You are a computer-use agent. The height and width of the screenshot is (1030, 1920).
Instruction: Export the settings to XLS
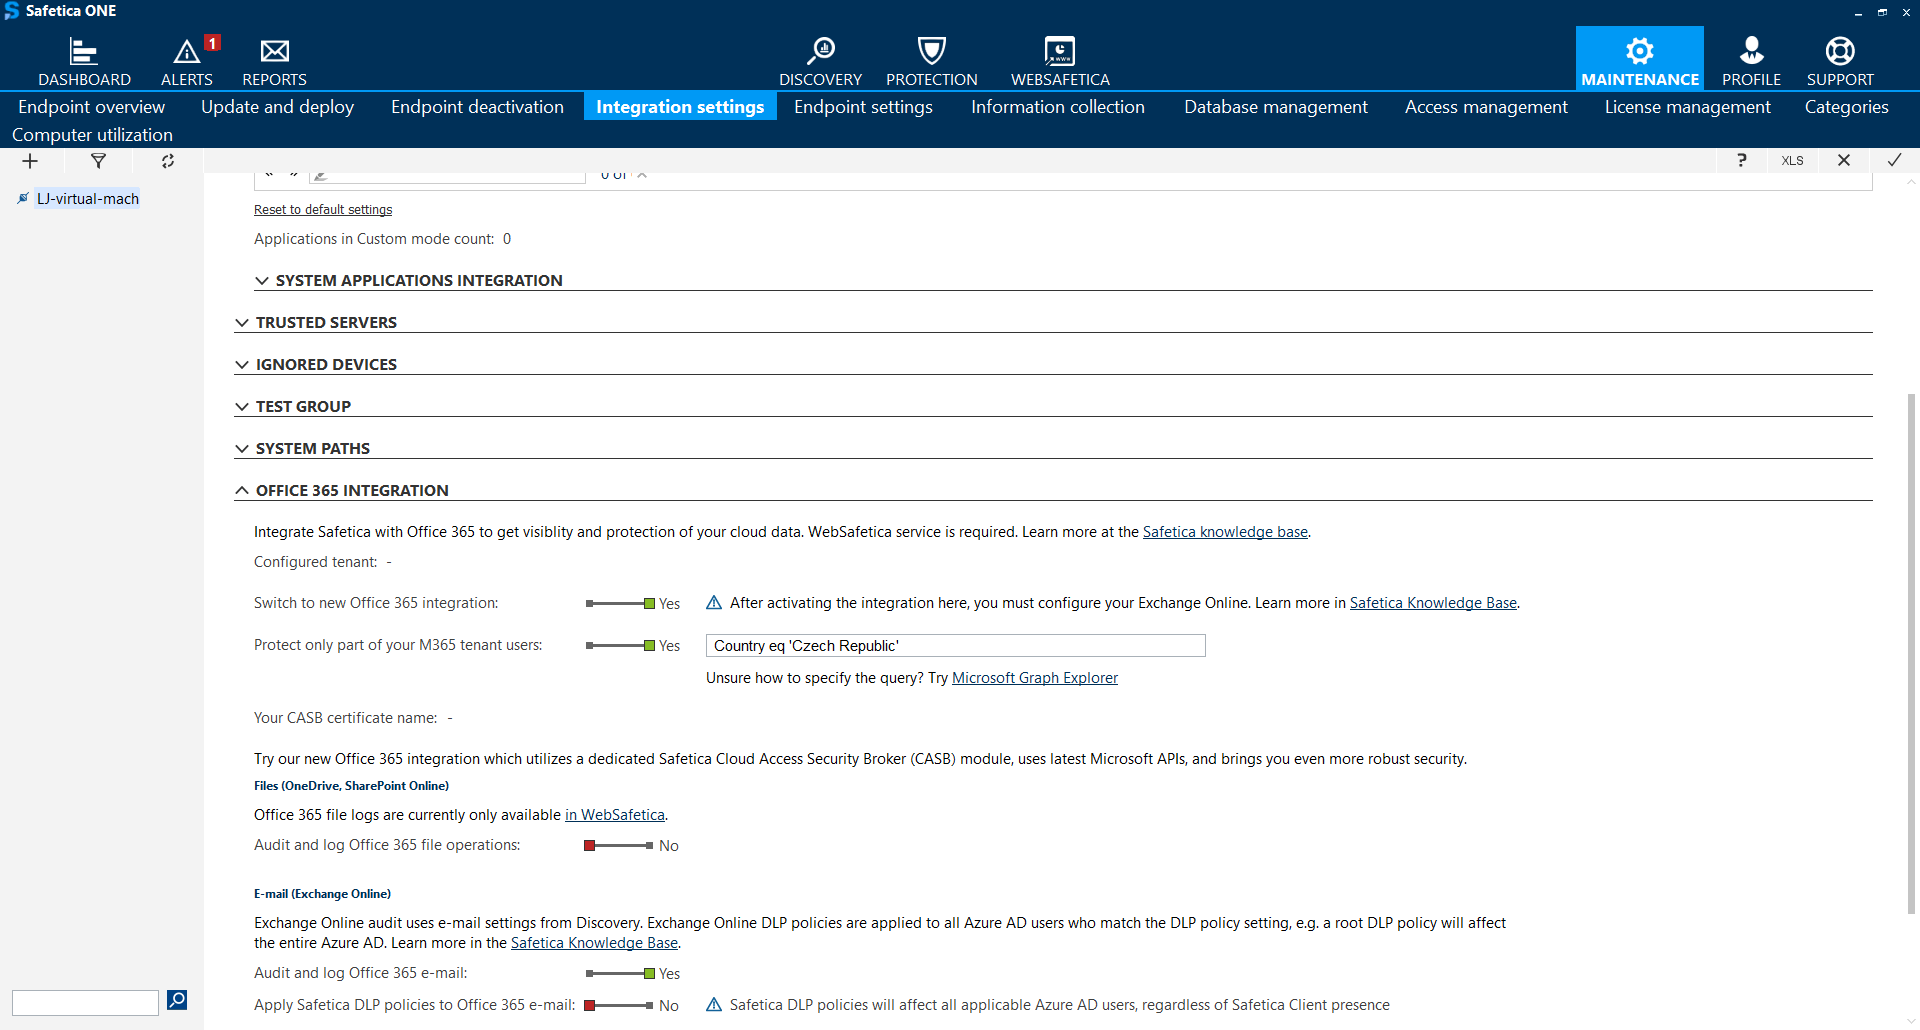coord(1792,160)
